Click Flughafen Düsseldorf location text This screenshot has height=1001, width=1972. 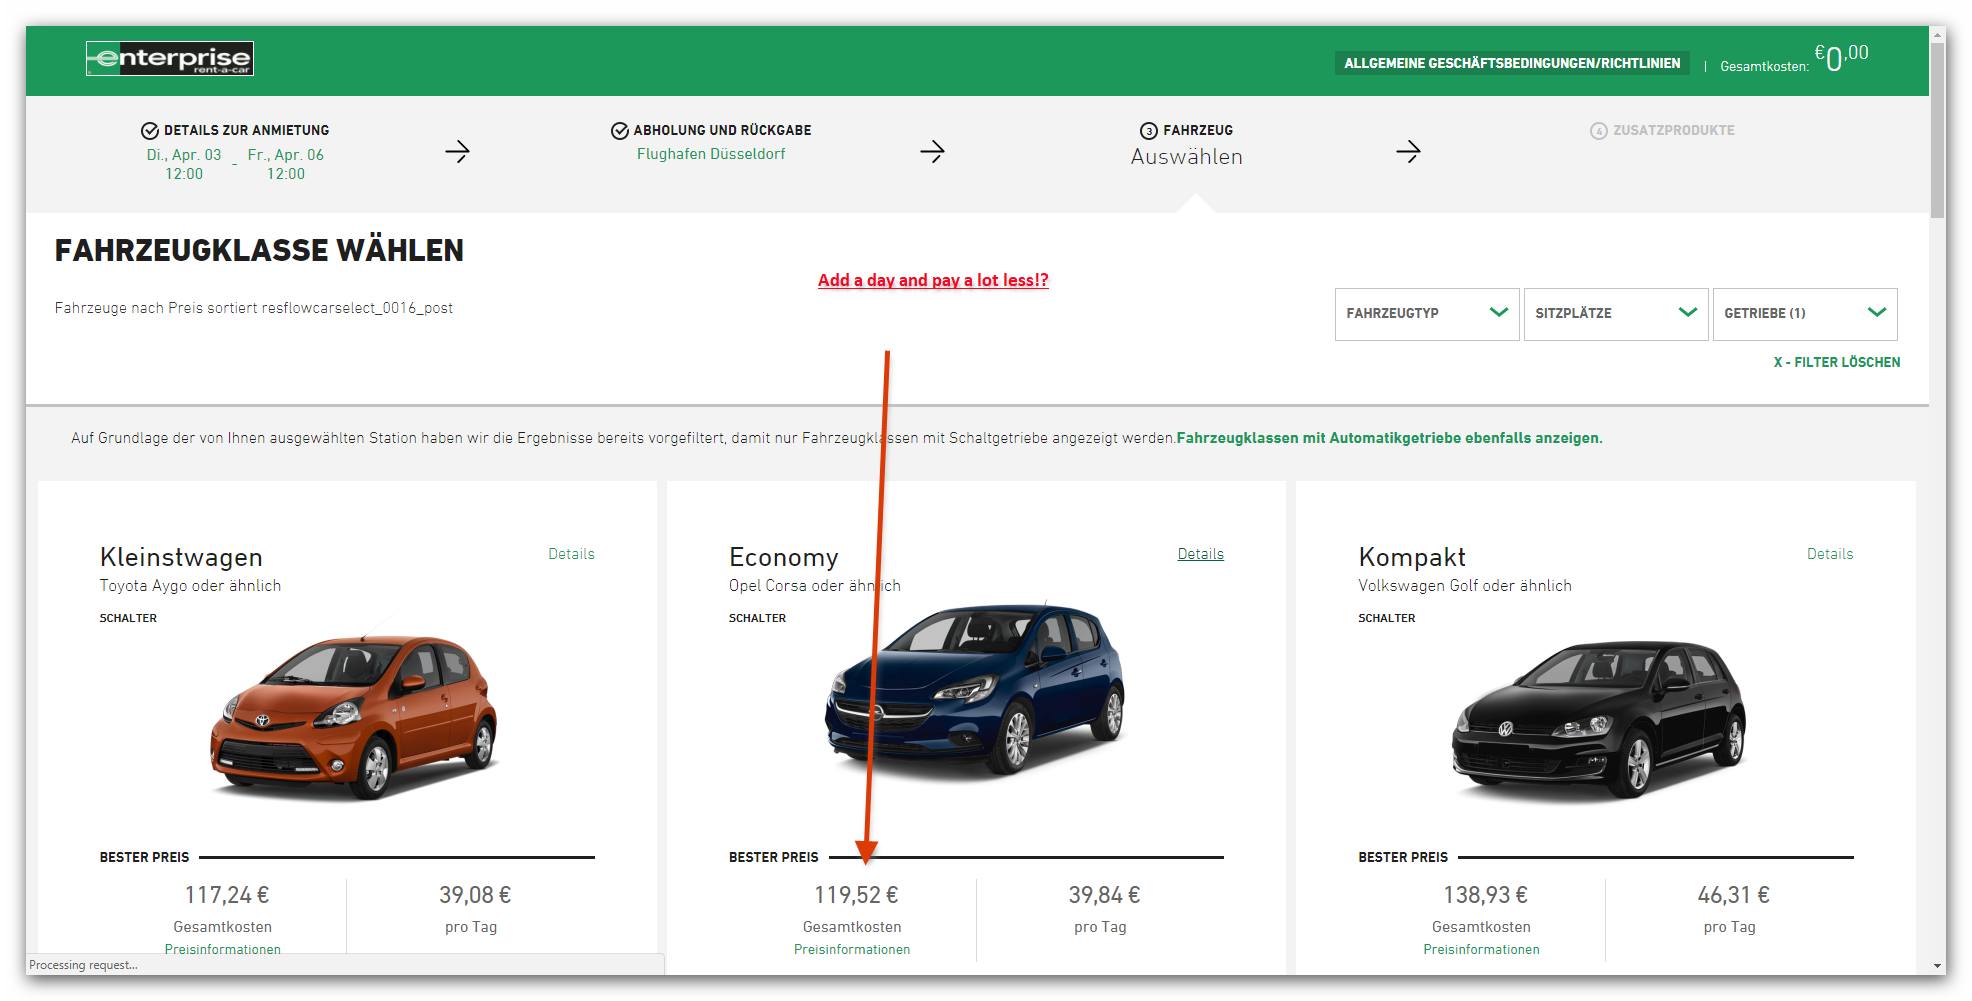(711, 154)
